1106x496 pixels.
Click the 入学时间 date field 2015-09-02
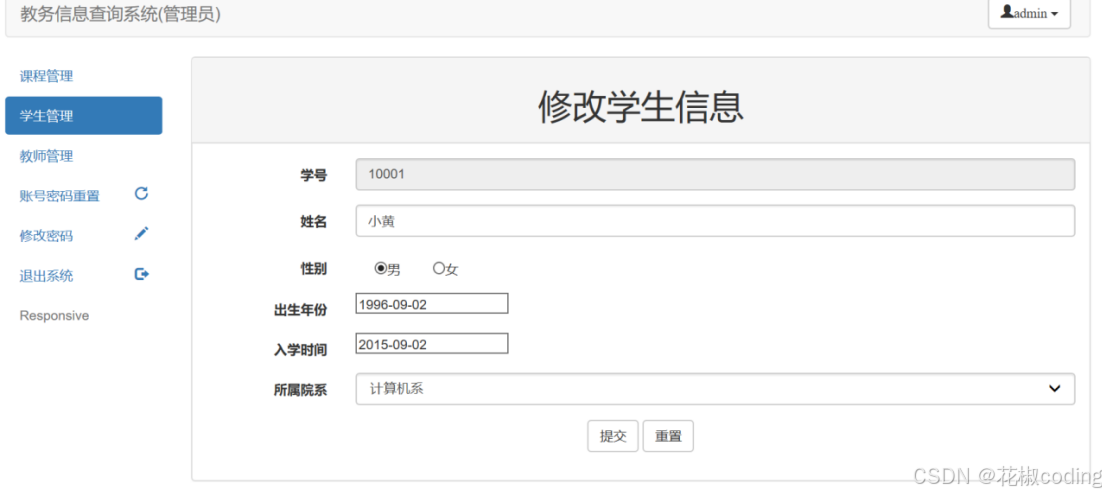432,344
